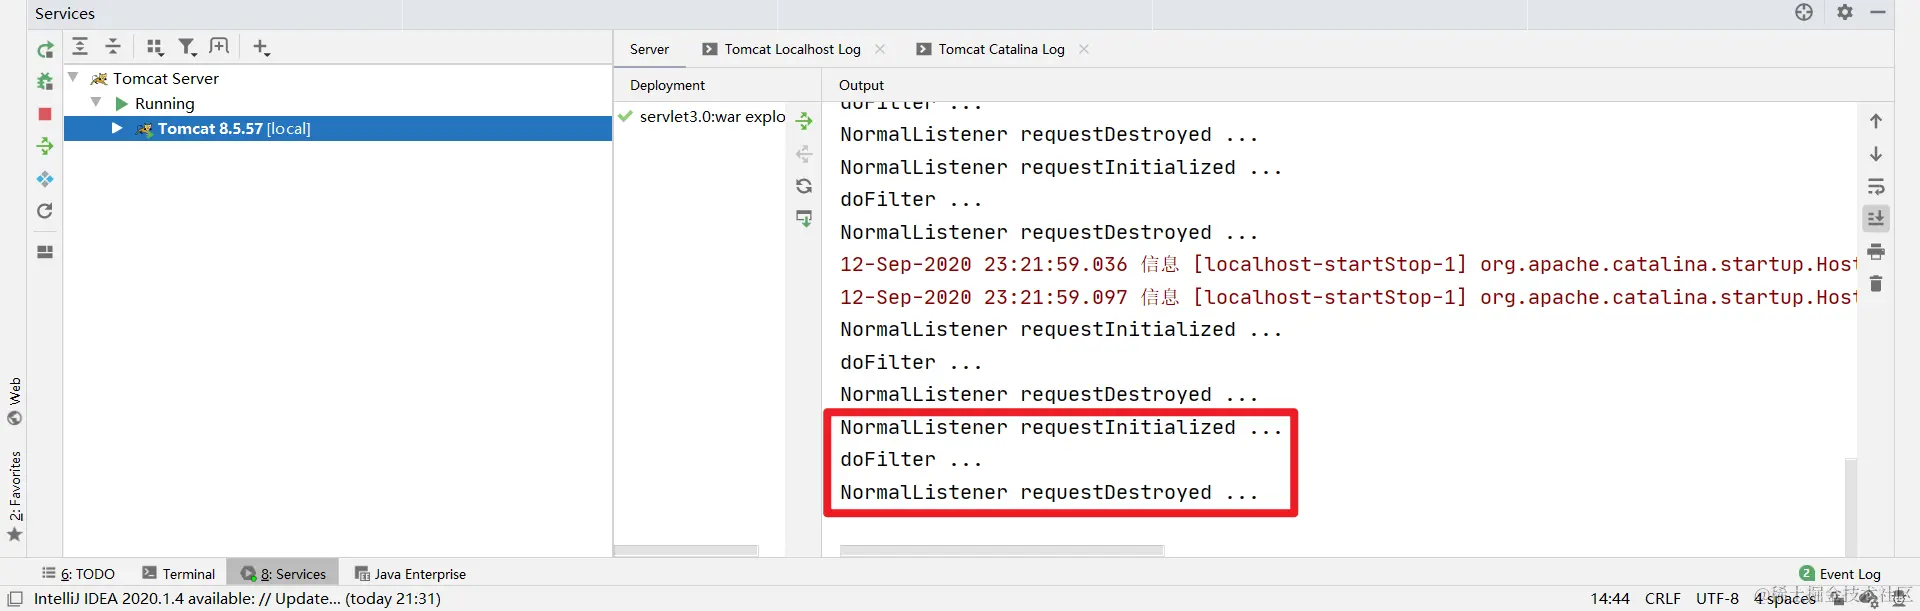Deploy all artifacts using left sidebar icon
Image resolution: width=1920 pixels, height=611 pixels.
click(x=45, y=146)
